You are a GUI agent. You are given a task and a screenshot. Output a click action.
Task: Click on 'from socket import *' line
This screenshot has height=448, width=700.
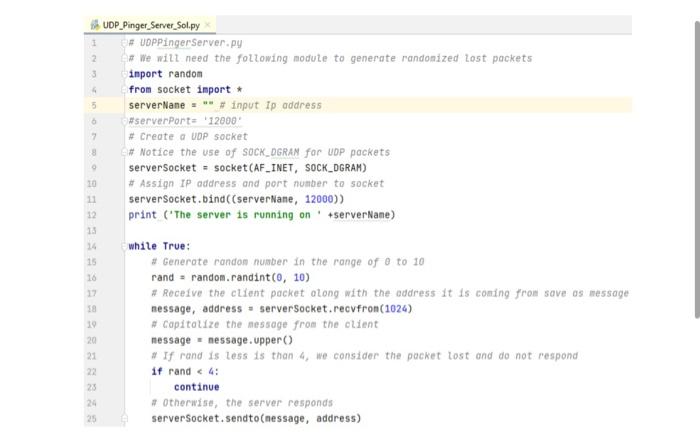(x=185, y=90)
